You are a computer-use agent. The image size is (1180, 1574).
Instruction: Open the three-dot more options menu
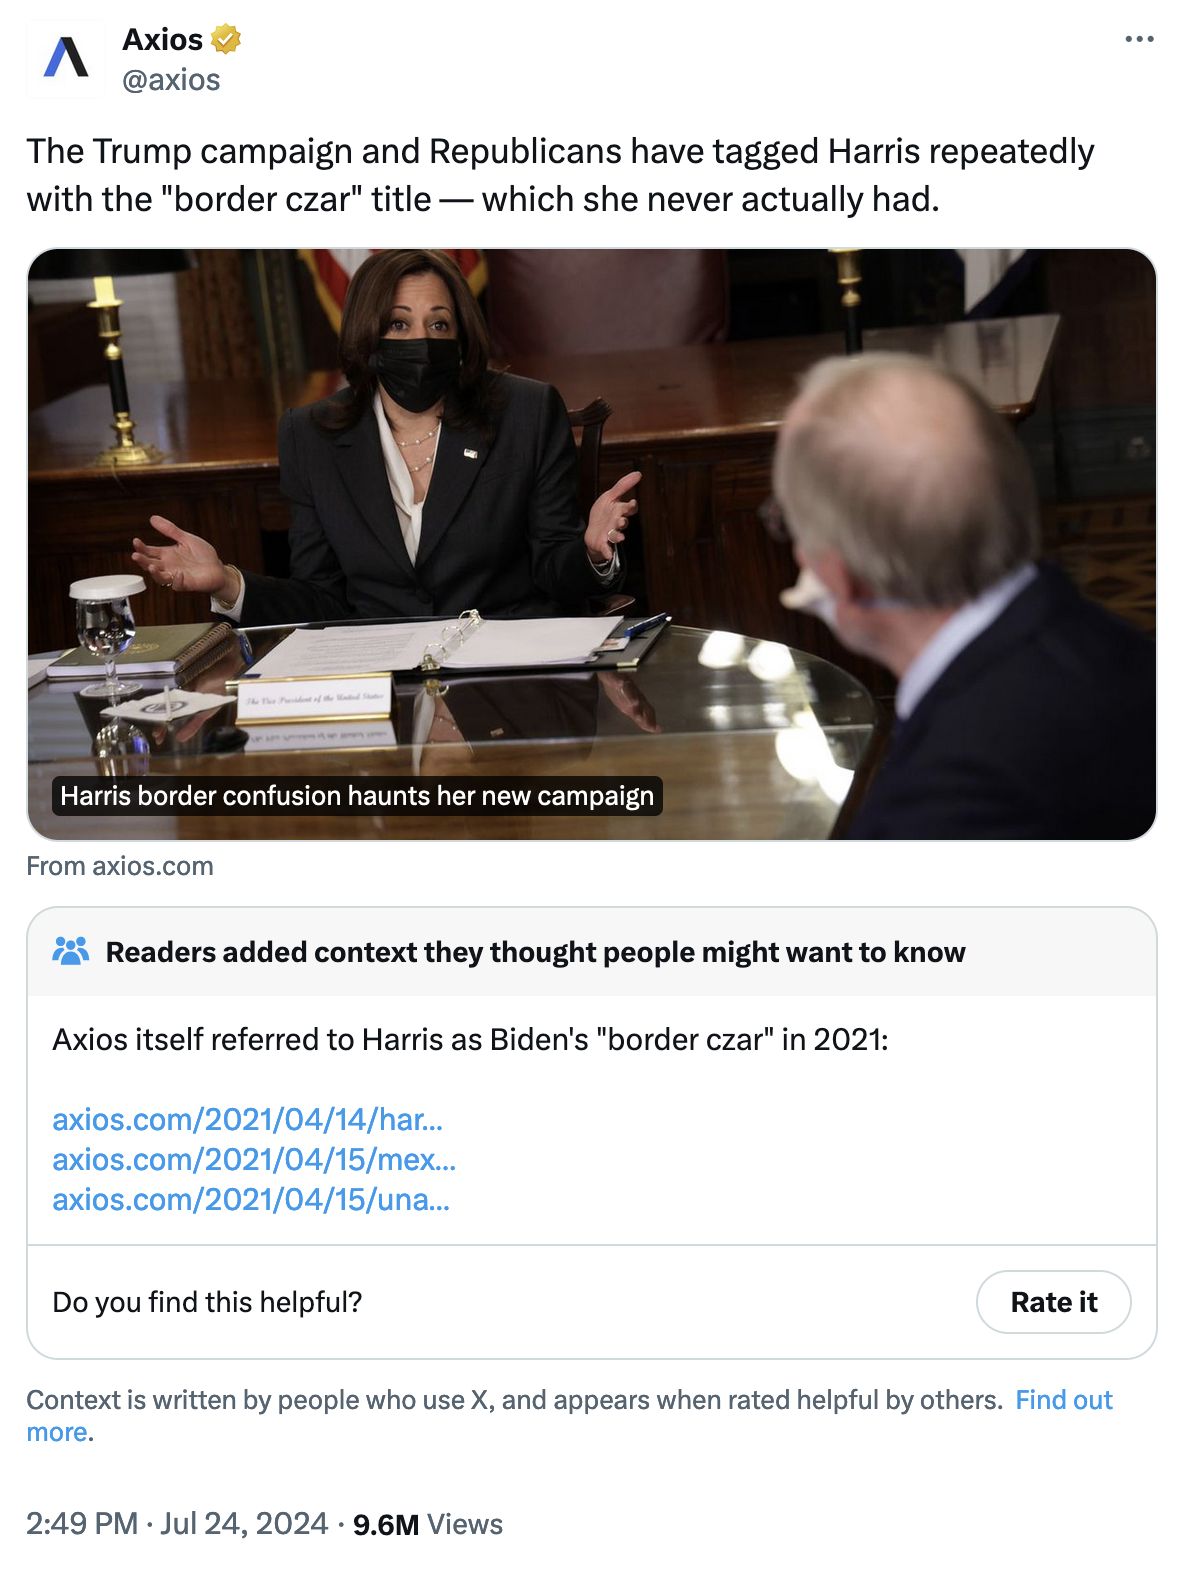tap(1139, 39)
